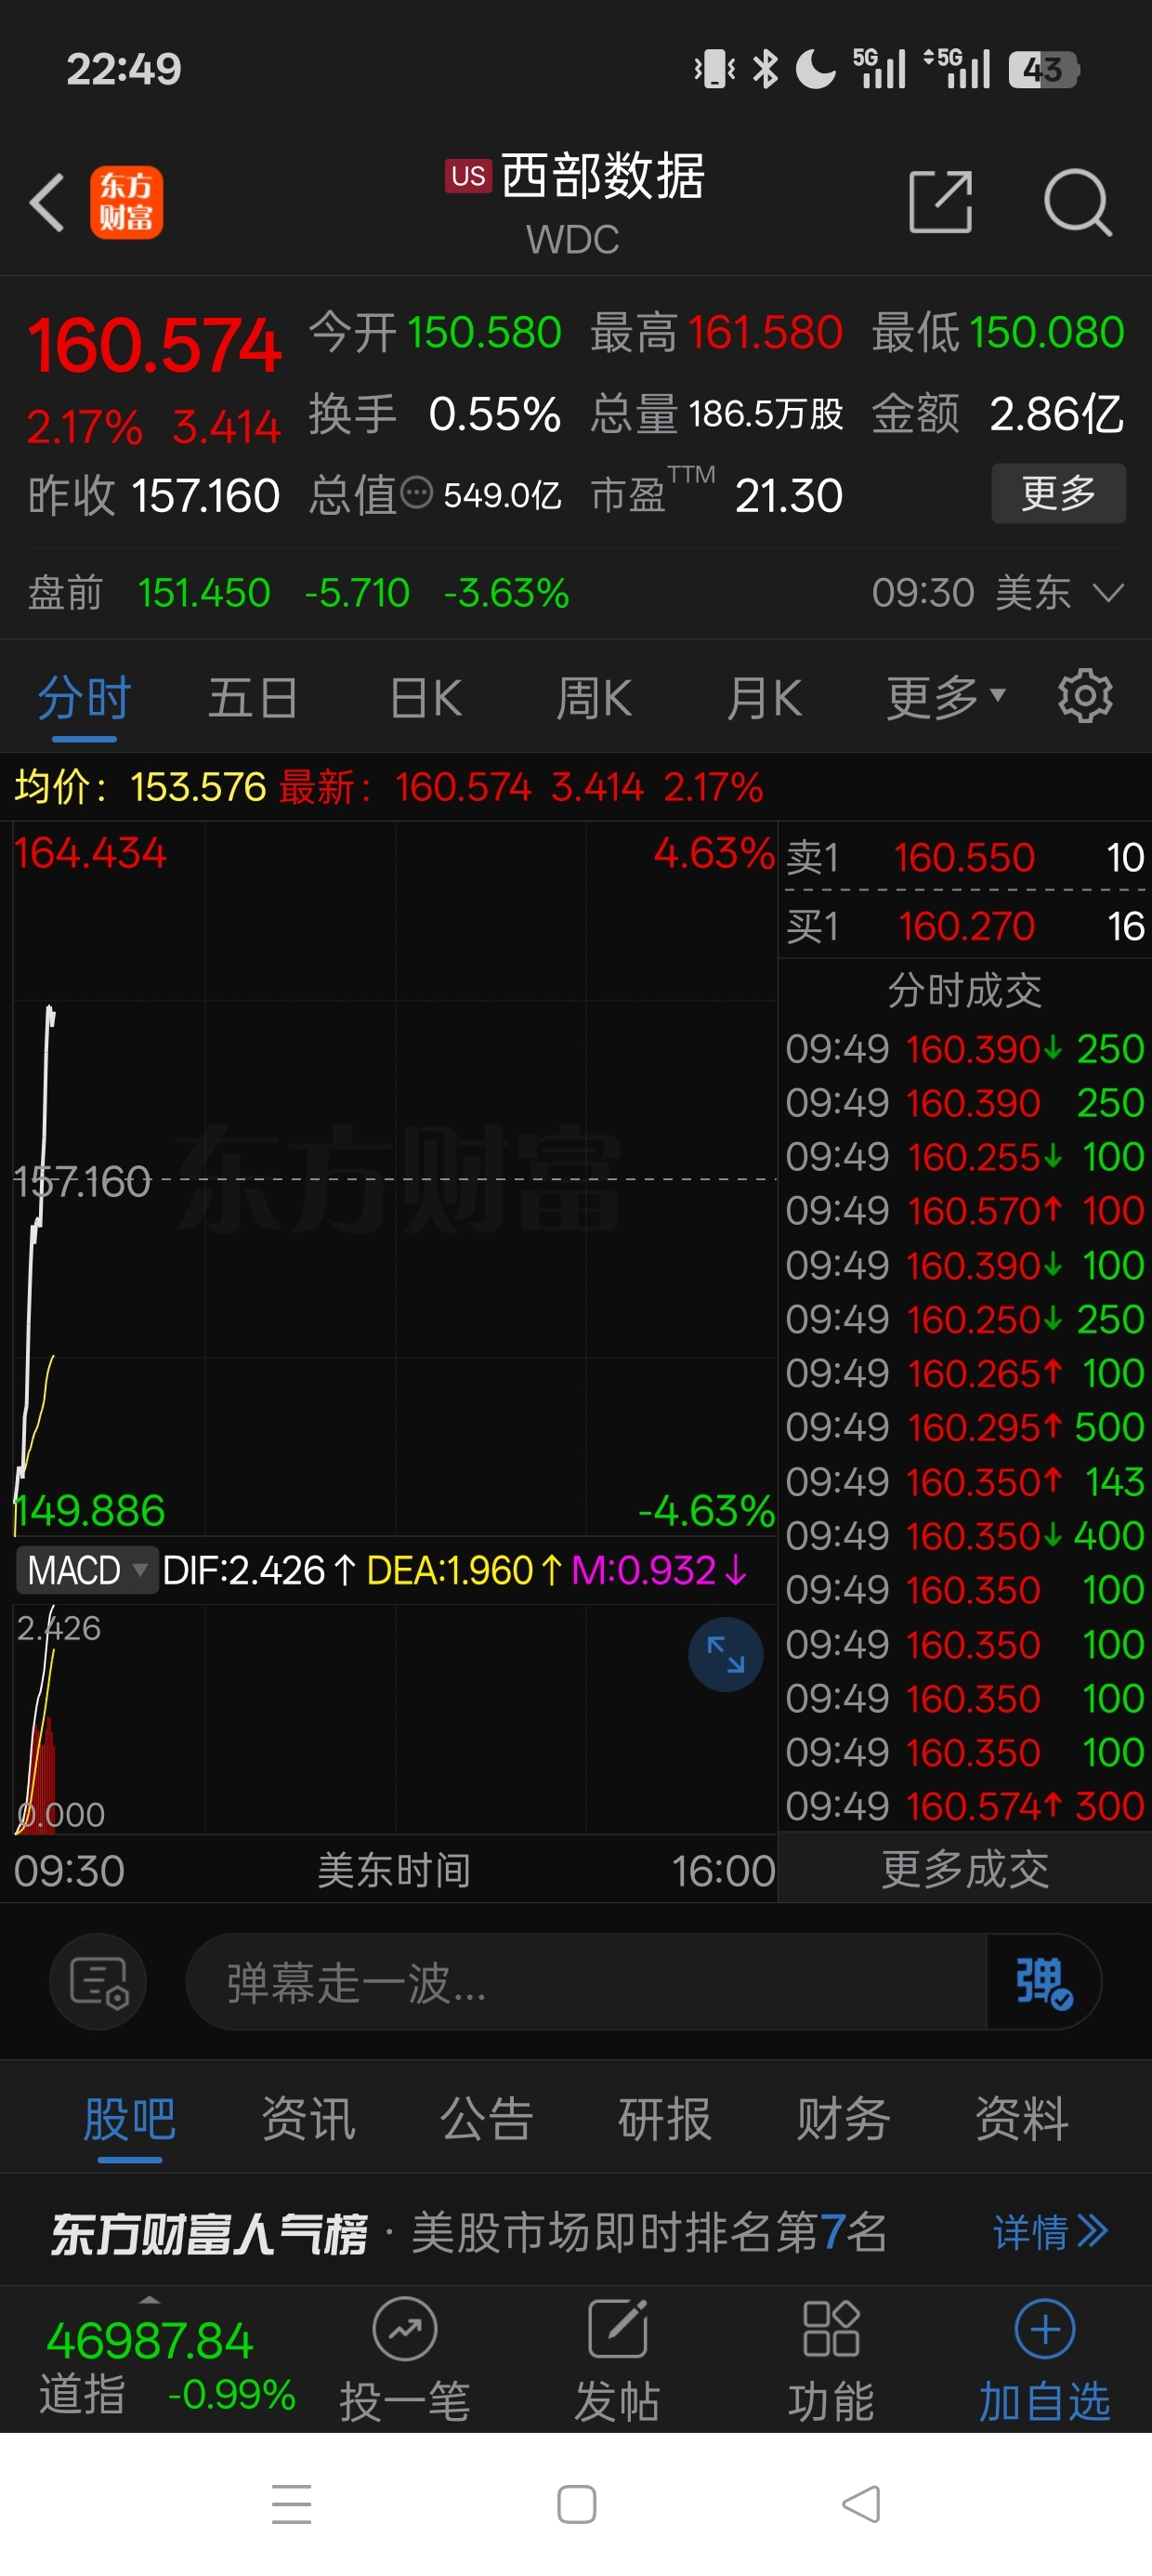Open the 东方财富 app logo
The image size is (1152, 2576).
click(127, 202)
